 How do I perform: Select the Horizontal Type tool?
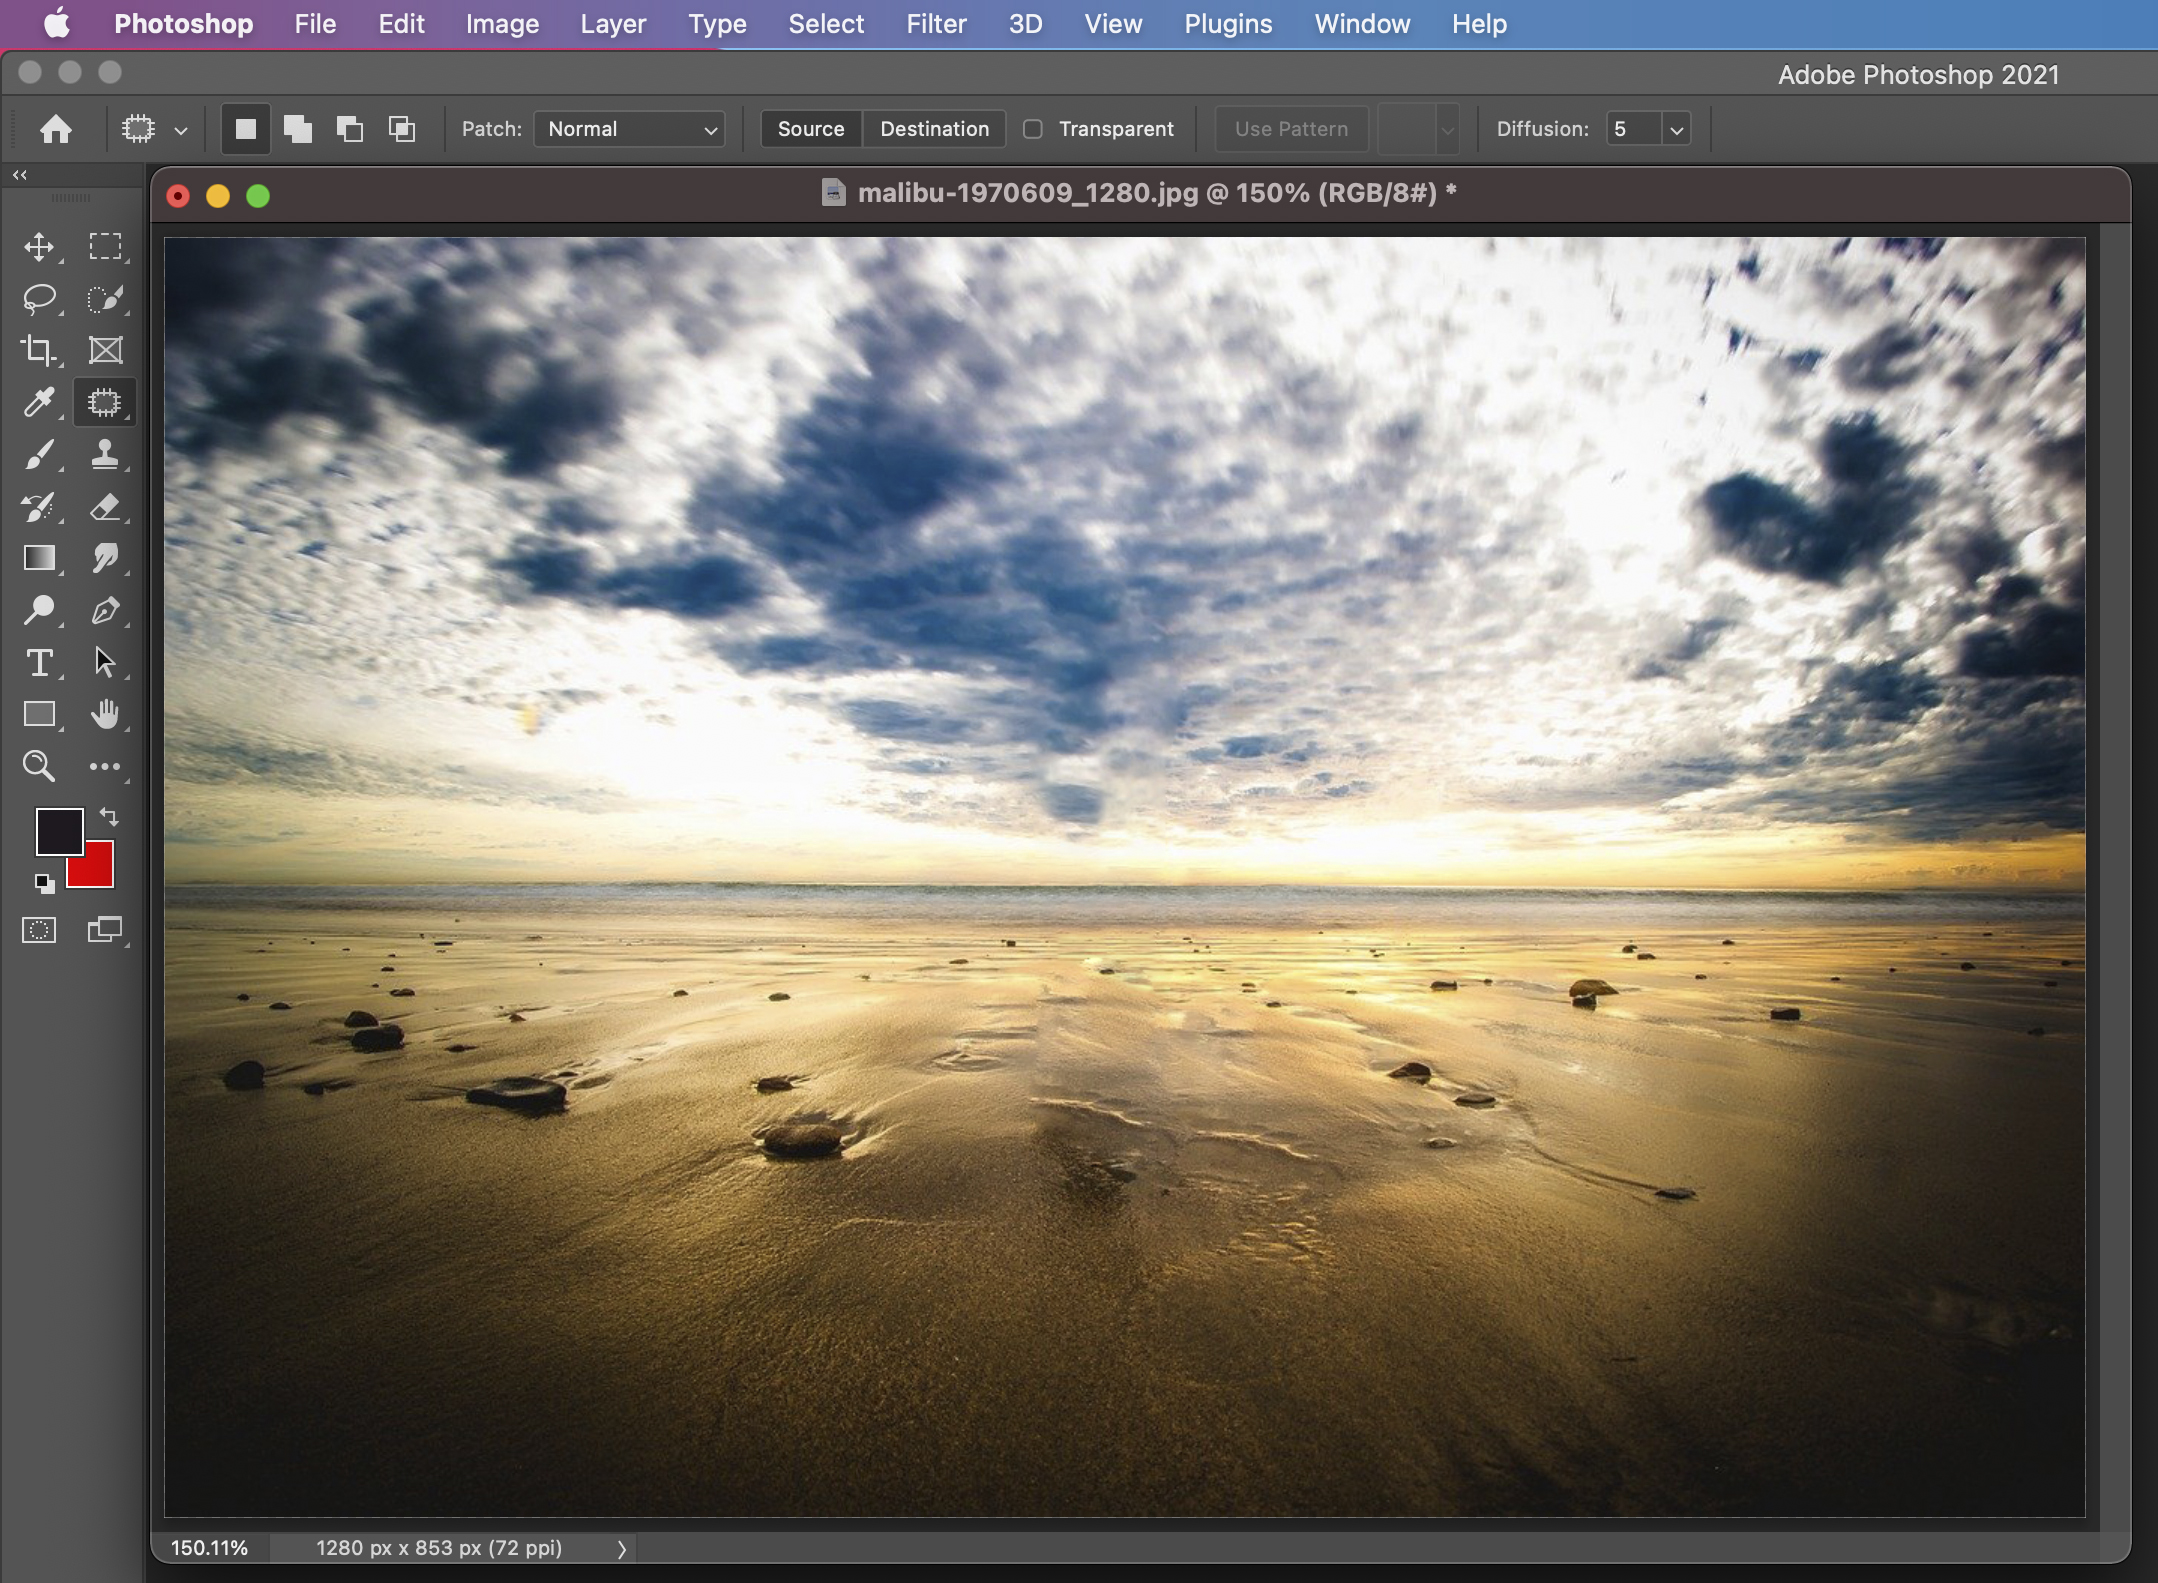tap(39, 662)
